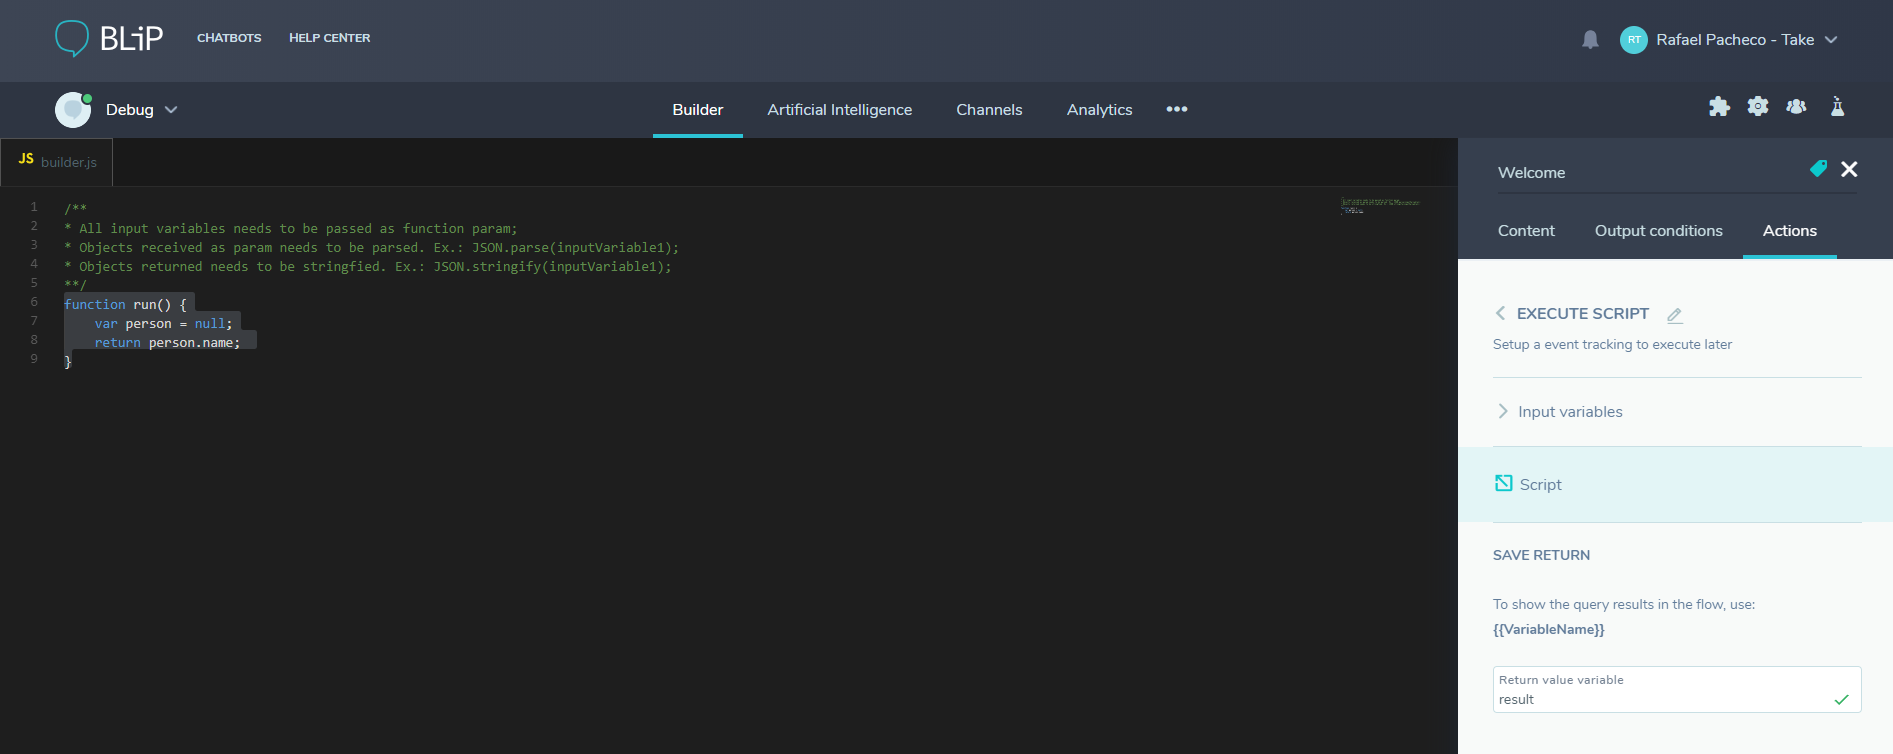The width and height of the screenshot is (1893, 754).
Task: Go back using arrow before EXECUTE SCRIPT
Action: (x=1500, y=313)
